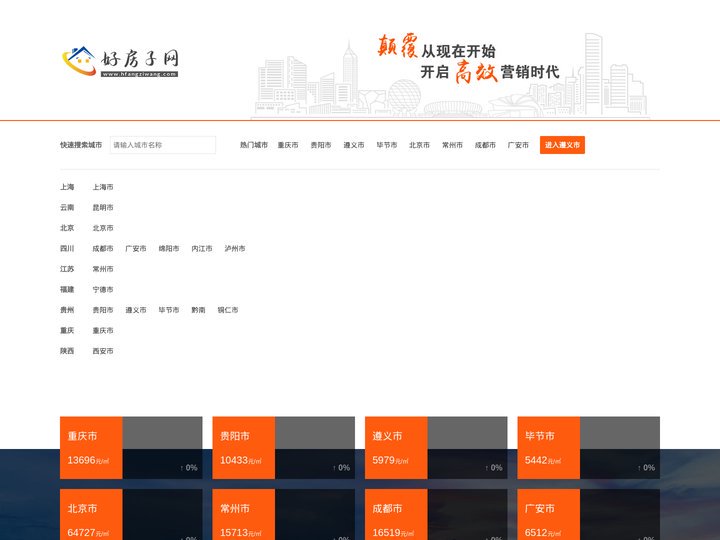Focus the 请输入城市名称 search field
Image resolution: width=720 pixels, height=540 pixels.
pos(163,145)
